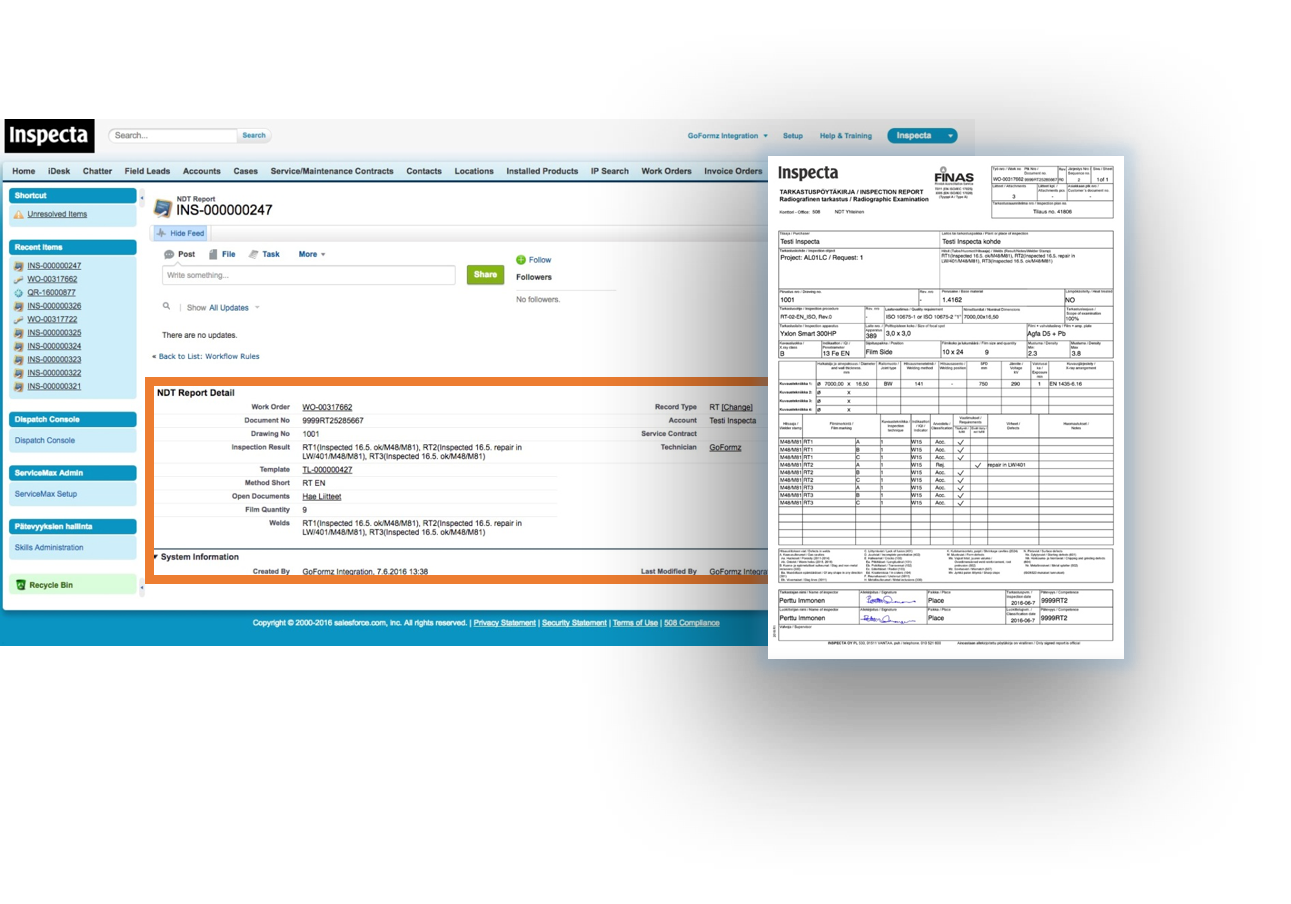
Task: Click the 'There are no updates.' message
Action: pyautogui.click(x=200, y=335)
